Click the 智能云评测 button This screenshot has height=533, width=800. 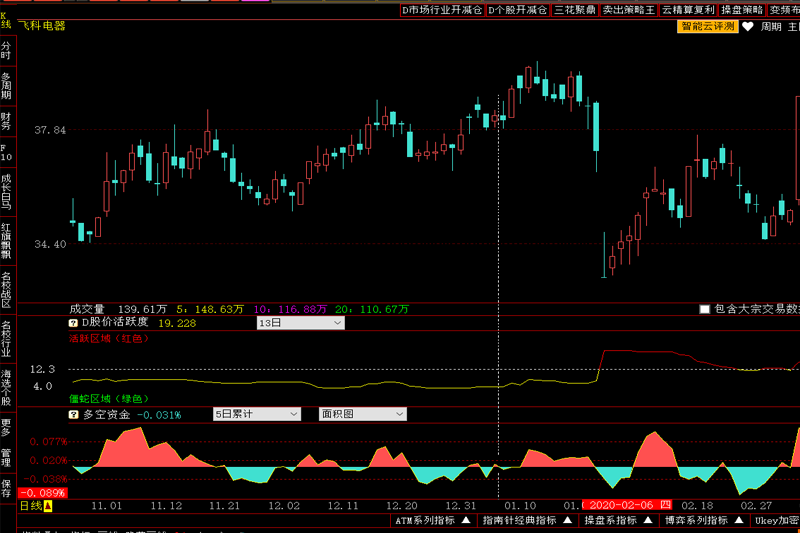pos(707,27)
